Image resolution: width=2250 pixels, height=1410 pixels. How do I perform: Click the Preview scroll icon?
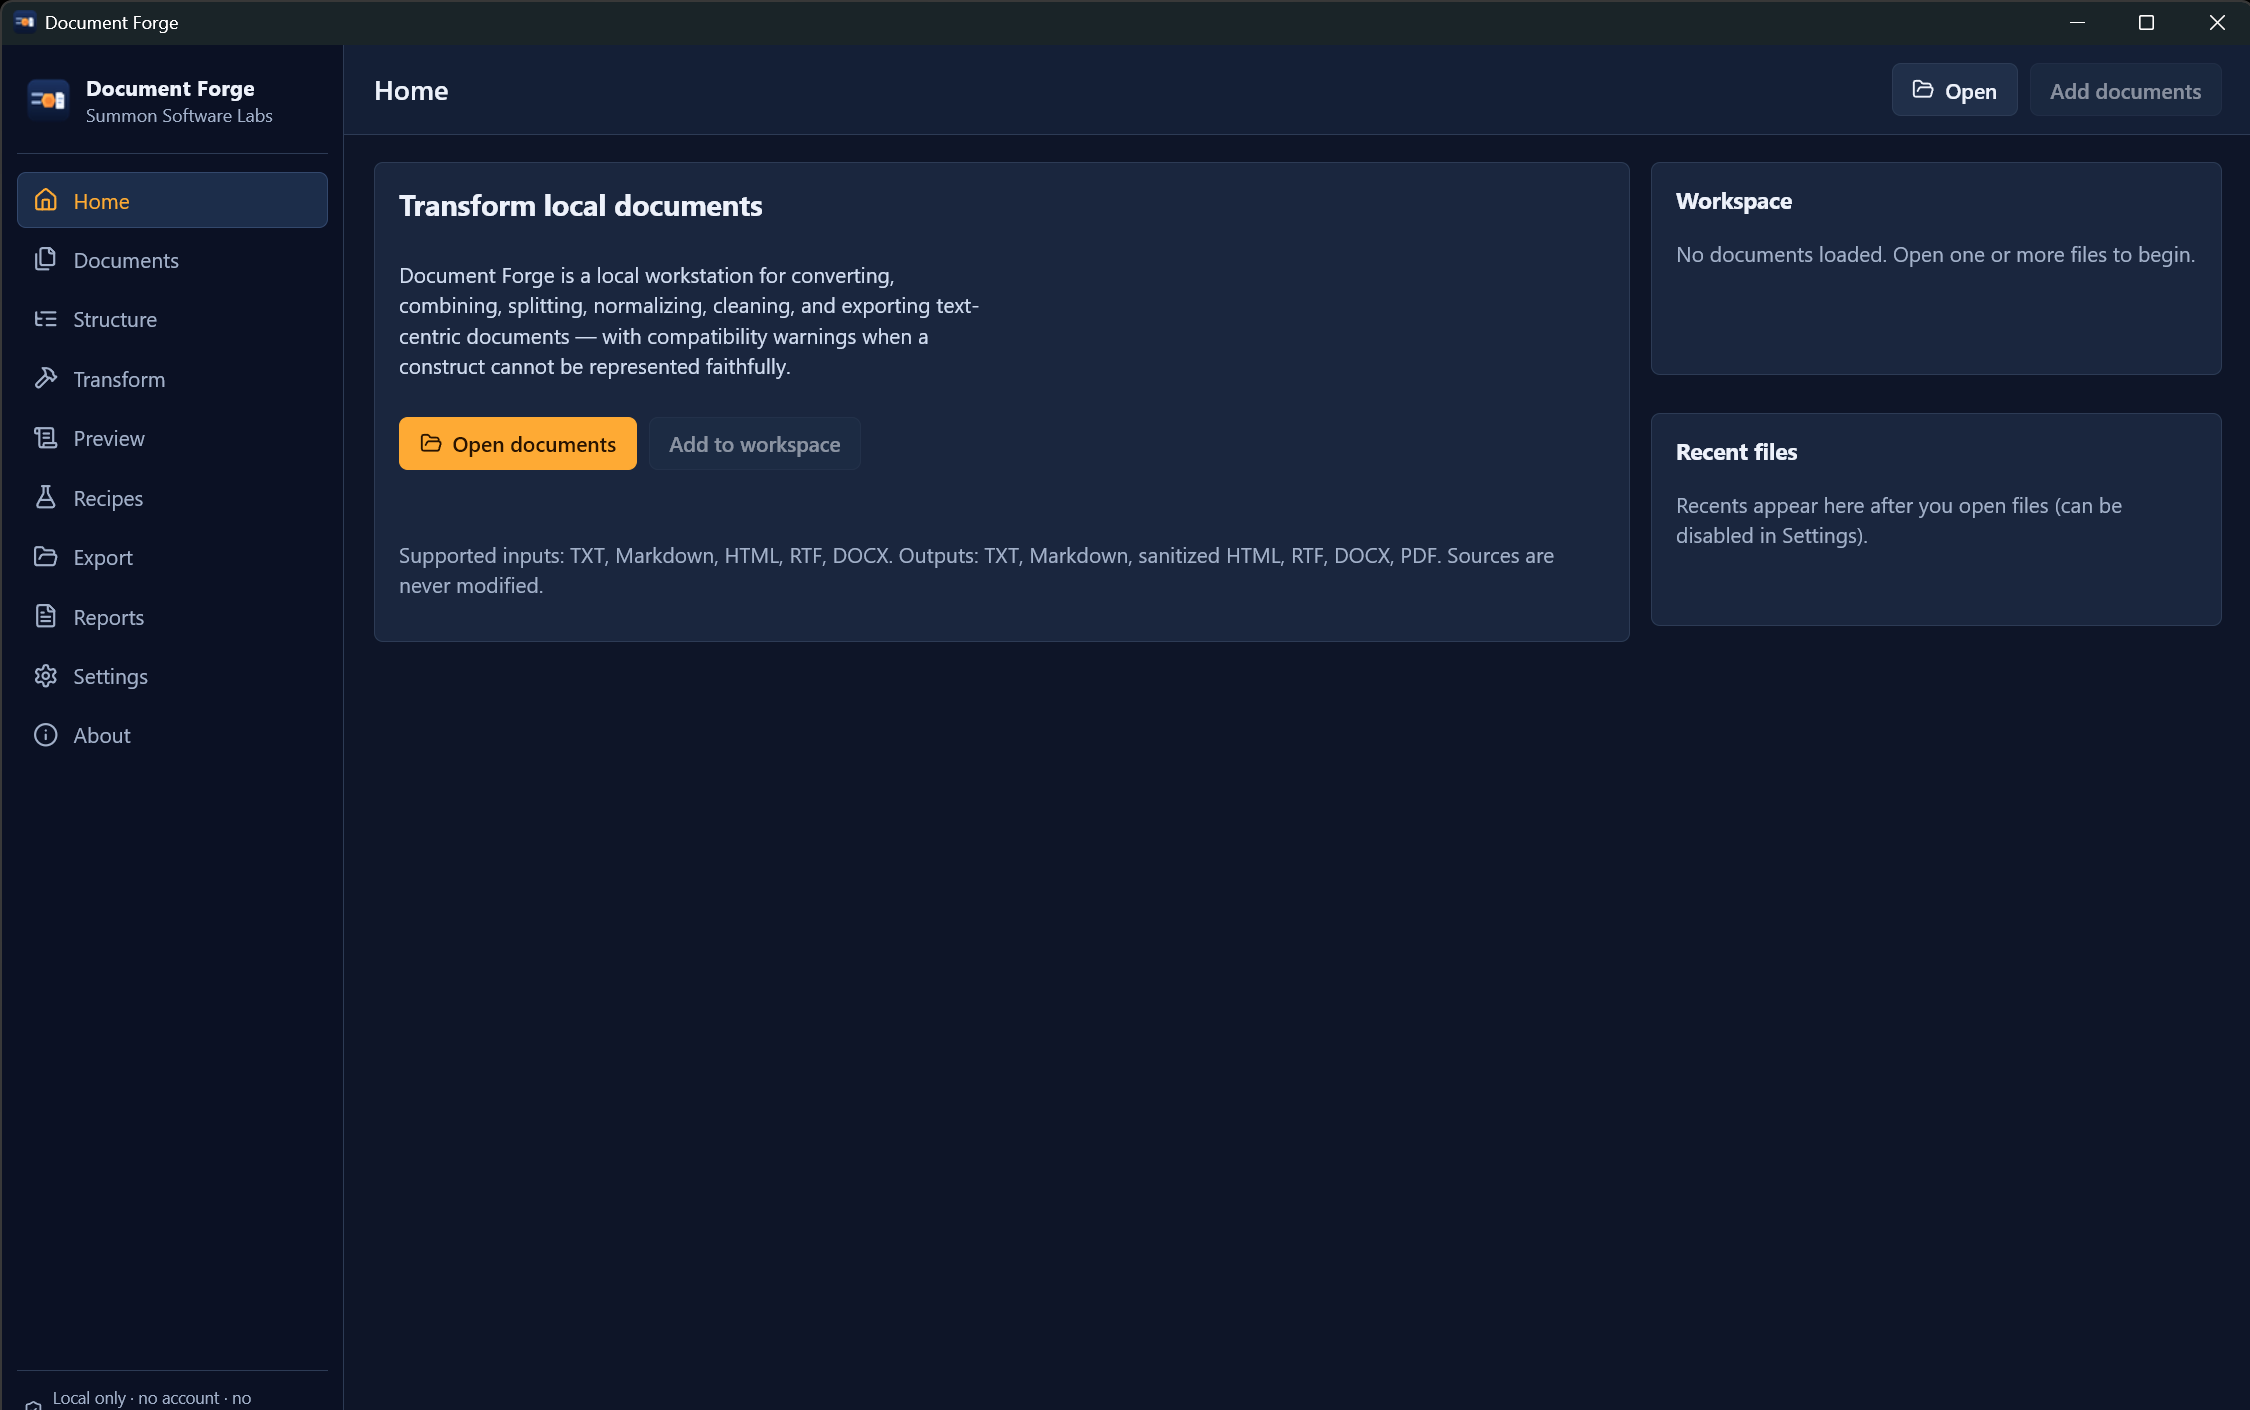click(x=45, y=438)
